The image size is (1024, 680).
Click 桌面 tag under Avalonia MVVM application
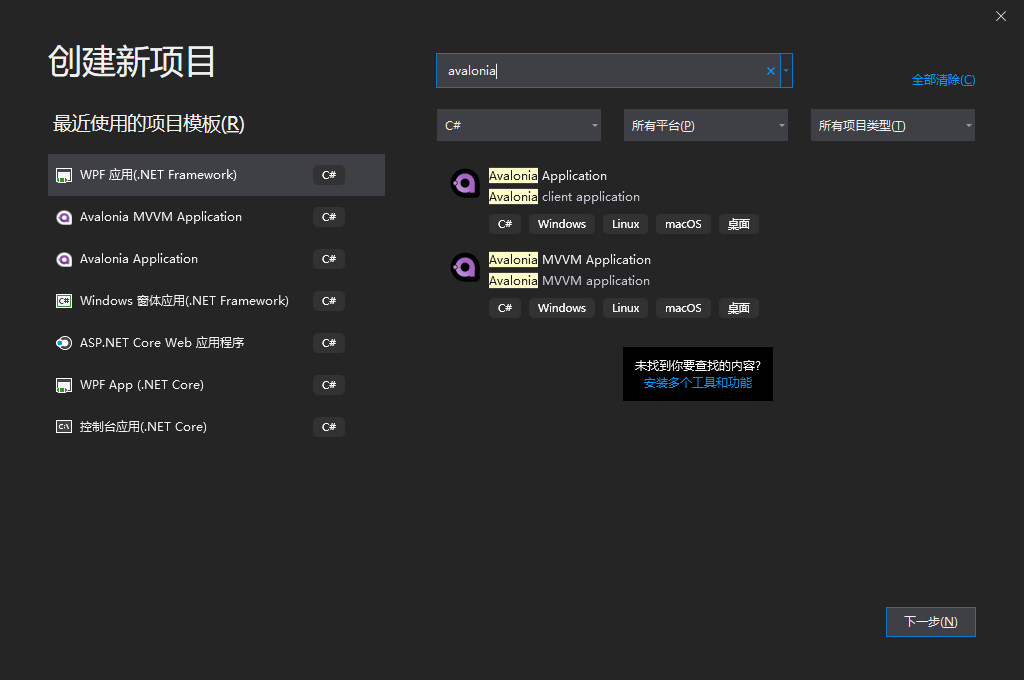tap(739, 308)
